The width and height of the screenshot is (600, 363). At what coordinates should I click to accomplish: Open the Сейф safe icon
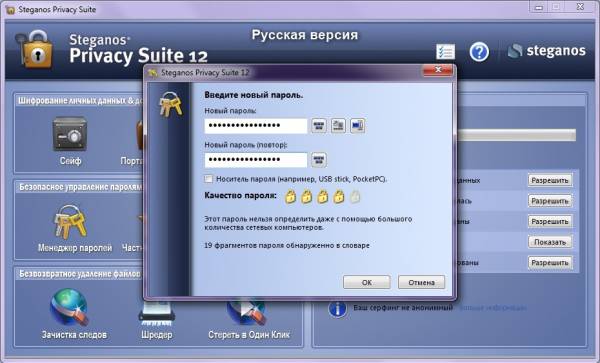[x=70, y=134]
